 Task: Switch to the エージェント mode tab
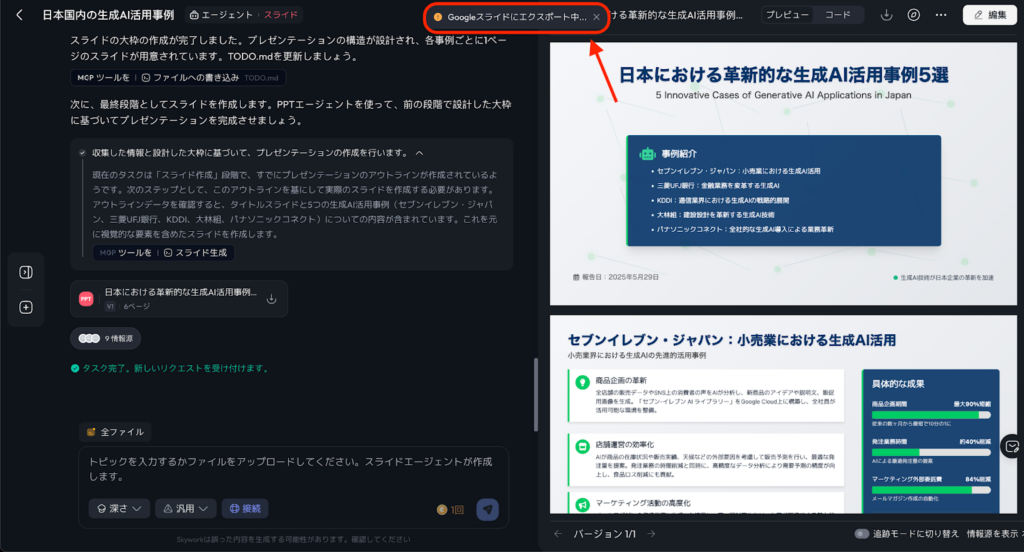point(221,14)
